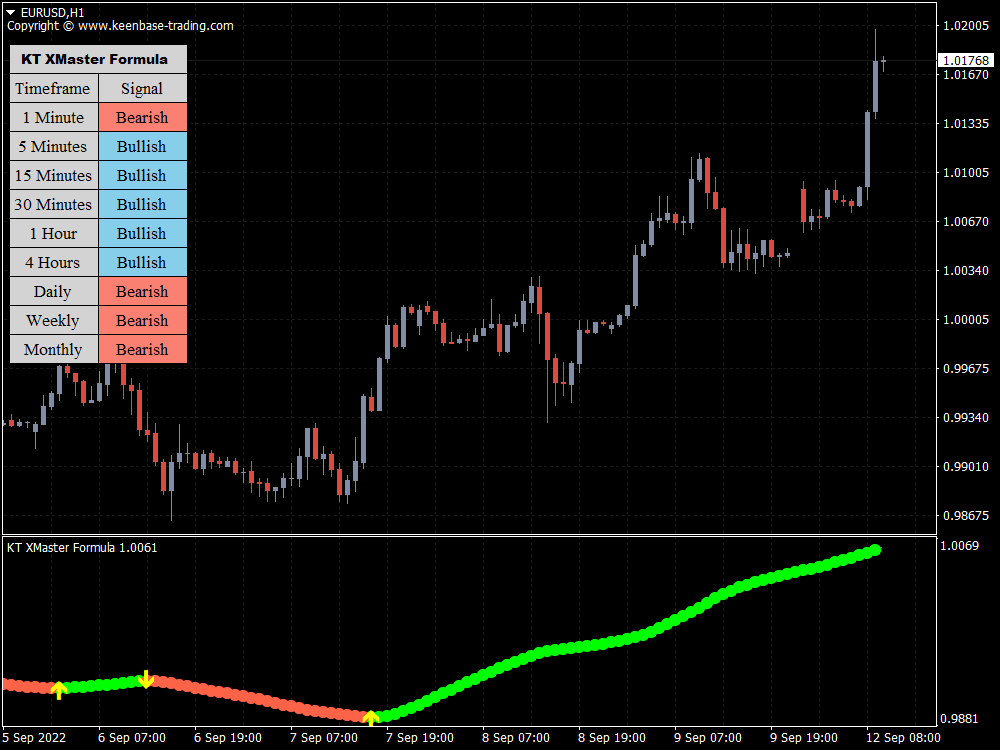Click the indicator scale value 0.9881
1000x750 pixels.
[x=960, y=719]
